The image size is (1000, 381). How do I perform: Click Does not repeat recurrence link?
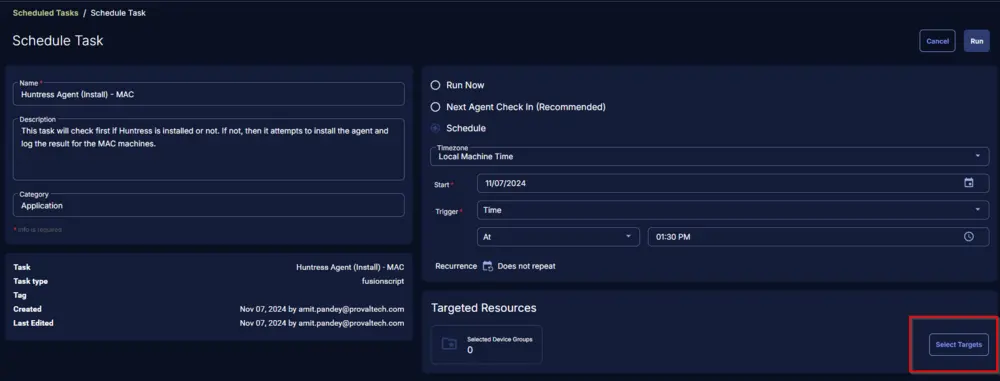526,266
